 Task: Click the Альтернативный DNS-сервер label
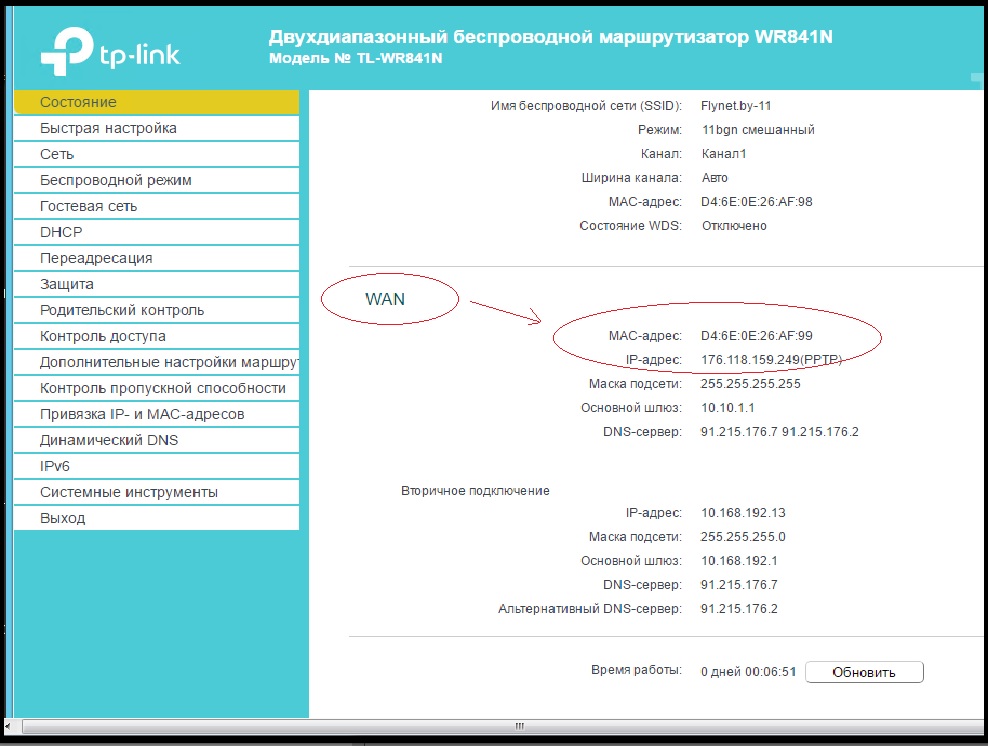coord(590,609)
